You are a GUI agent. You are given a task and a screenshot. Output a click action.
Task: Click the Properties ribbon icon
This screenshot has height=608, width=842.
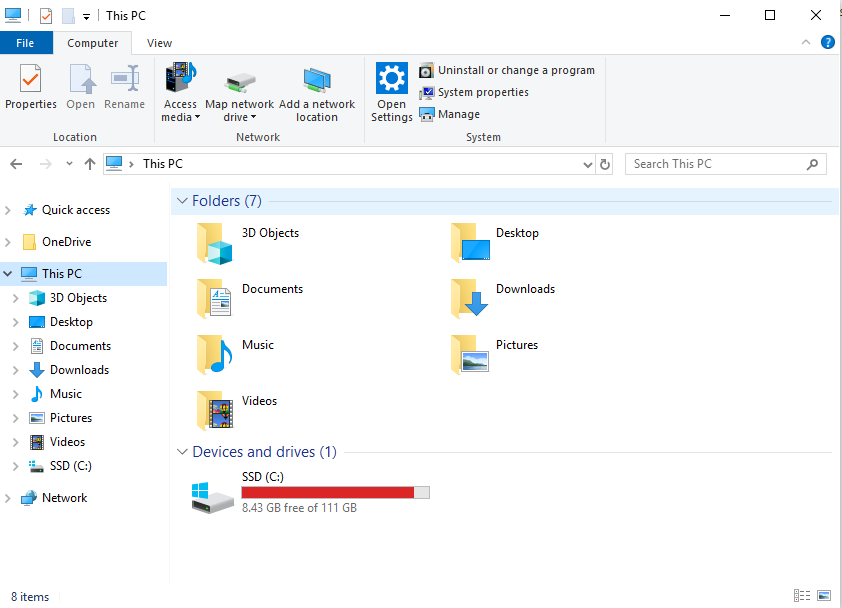31,78
